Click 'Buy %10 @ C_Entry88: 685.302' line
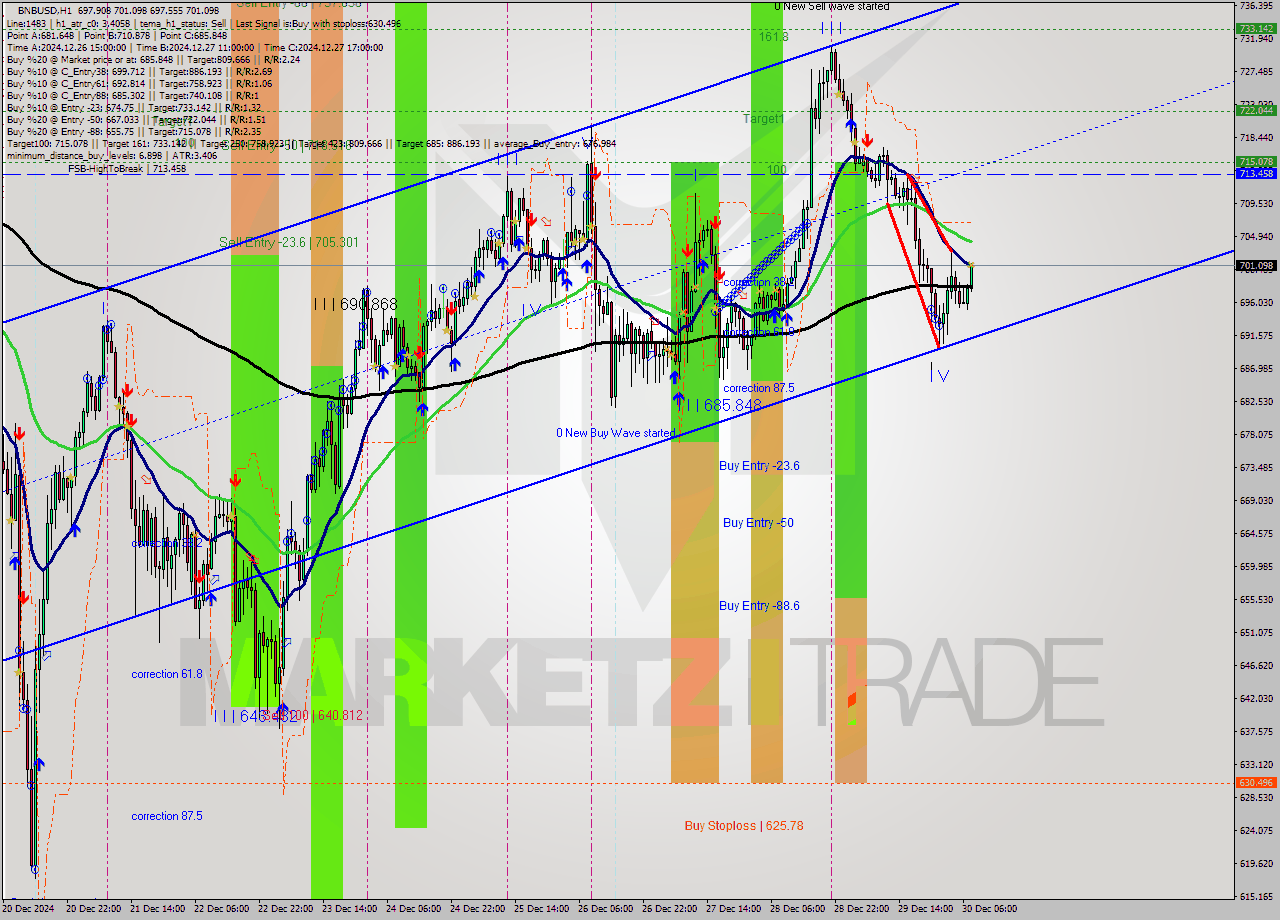 tap(133, 96)
